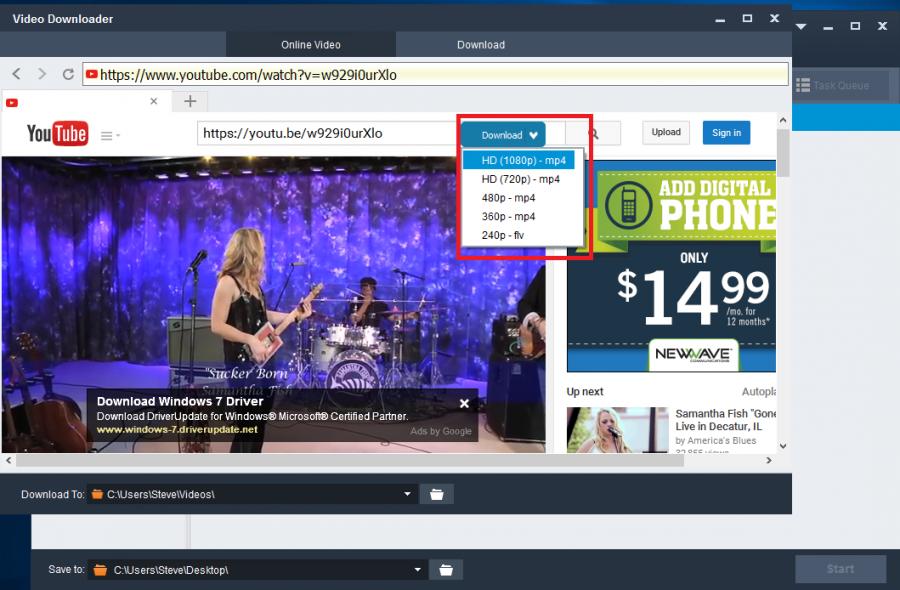Click the YouTube Upload button
This screenshot has height=590, width=900.
[666, 133]
